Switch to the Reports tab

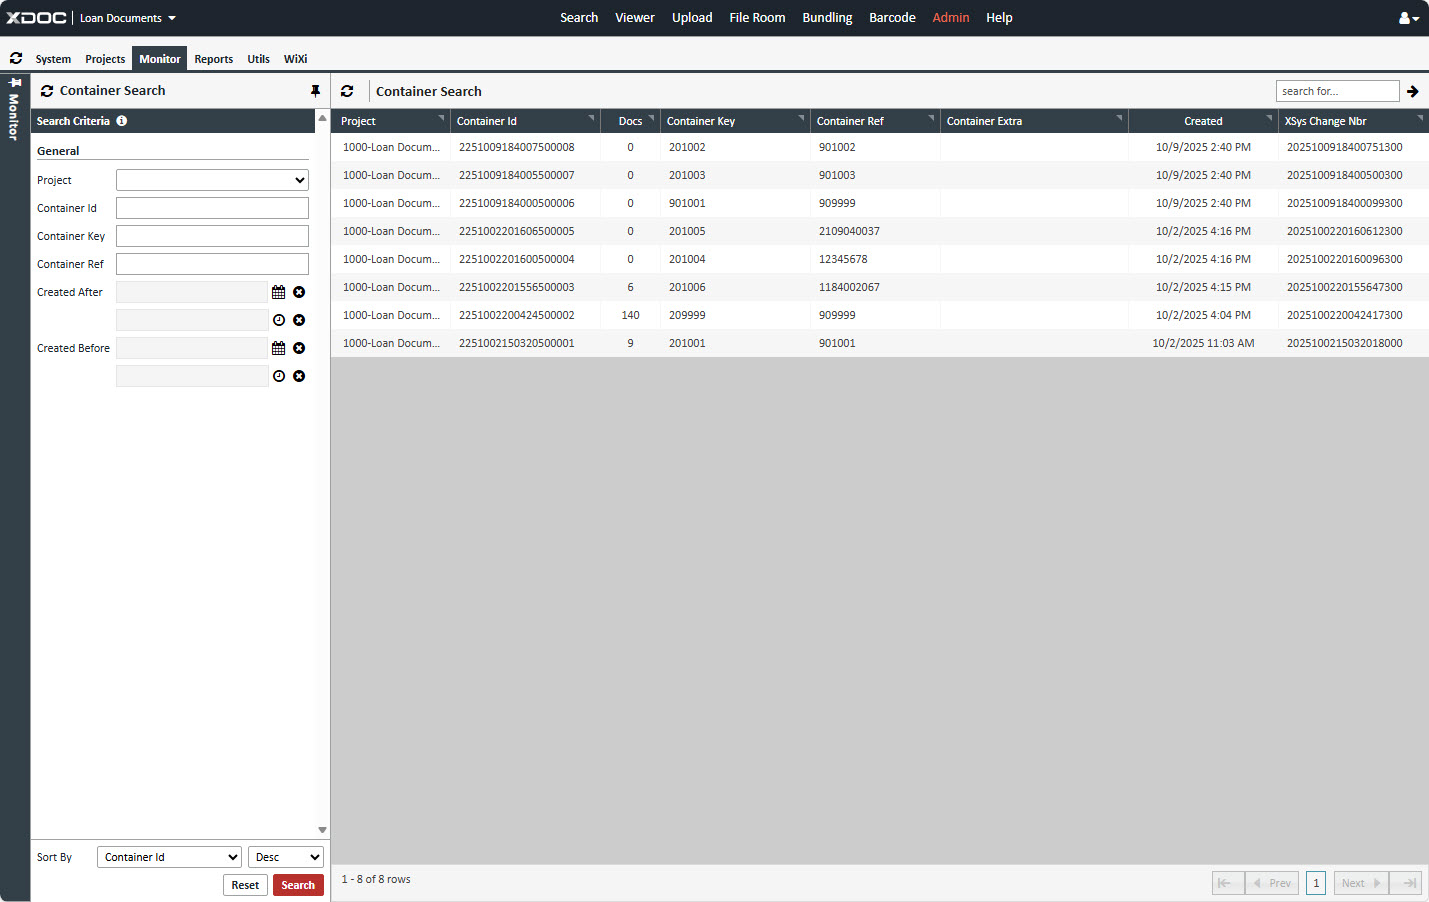point(213,59)
